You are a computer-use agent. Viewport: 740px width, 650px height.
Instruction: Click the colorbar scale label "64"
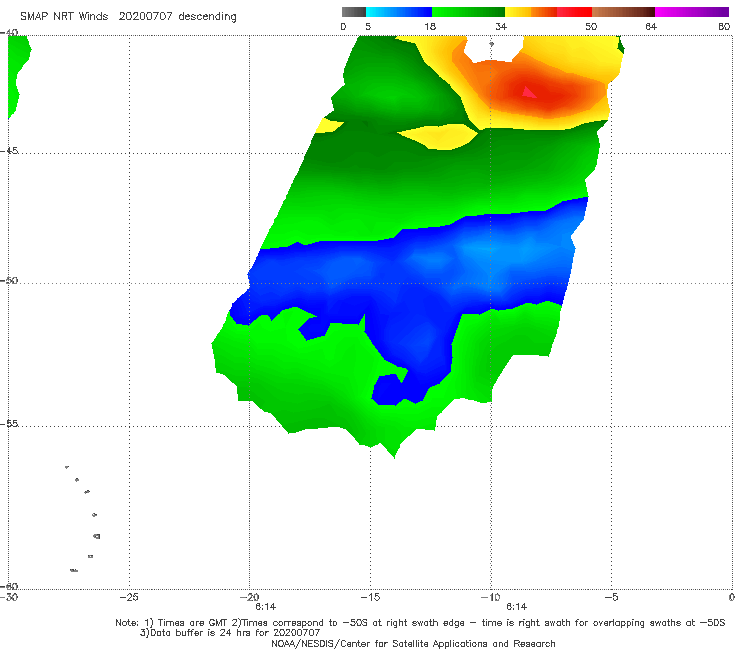[651, 26]
